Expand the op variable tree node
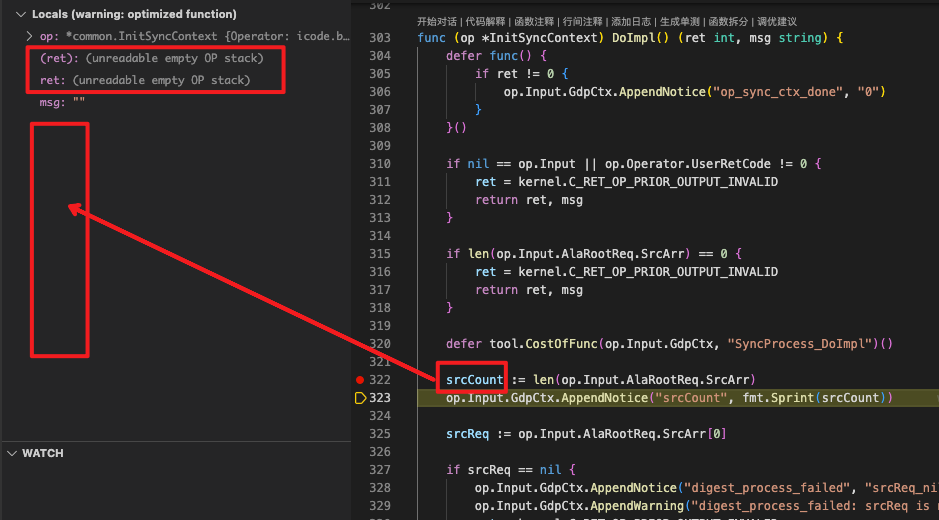This screenshot has height=520, width=939. coord(29,37)
